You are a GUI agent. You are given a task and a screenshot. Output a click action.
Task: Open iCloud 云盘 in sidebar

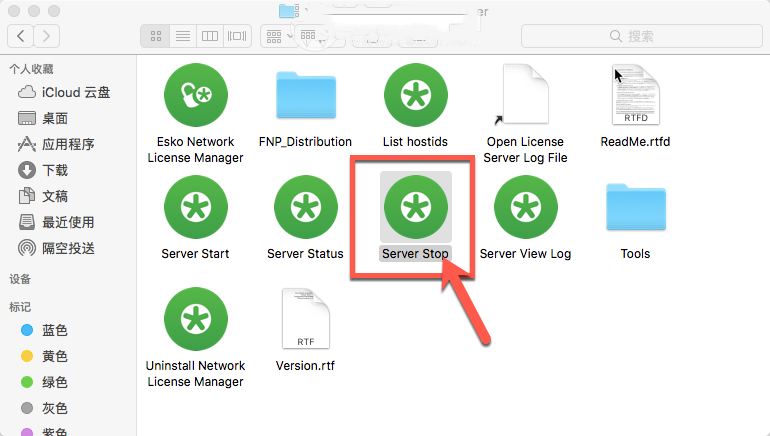click(x=64, y=92)
